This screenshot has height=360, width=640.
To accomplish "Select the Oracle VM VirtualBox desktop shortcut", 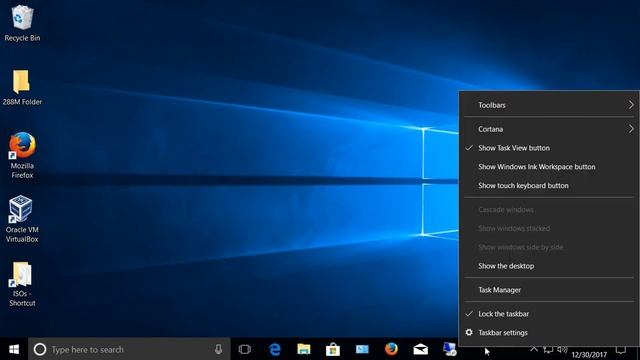I will point(22,219).
